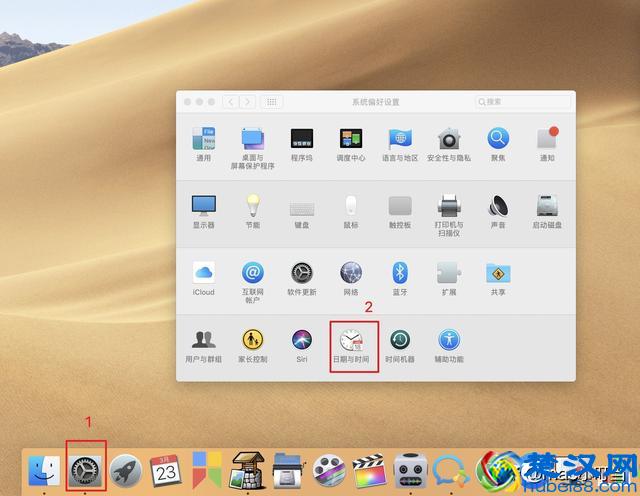Viewport: 640px width, 496px height.
Task: Open Software Update (软件更新) pane
Action: tap(302, 278)
